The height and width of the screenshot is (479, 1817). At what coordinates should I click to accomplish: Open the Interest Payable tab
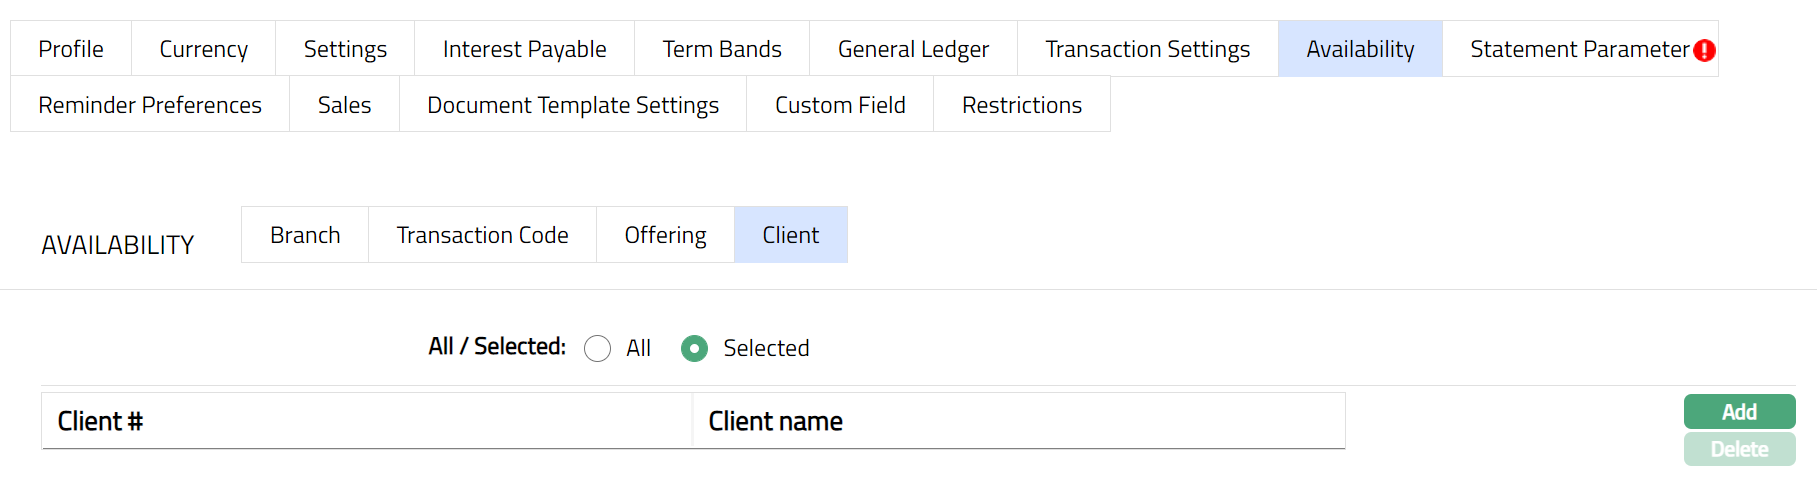[524, 49]
